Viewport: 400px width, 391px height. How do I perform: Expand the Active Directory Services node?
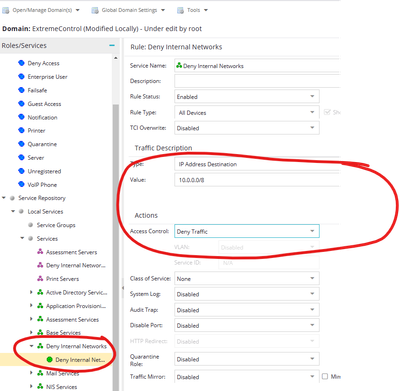click(x=31, y=292)
